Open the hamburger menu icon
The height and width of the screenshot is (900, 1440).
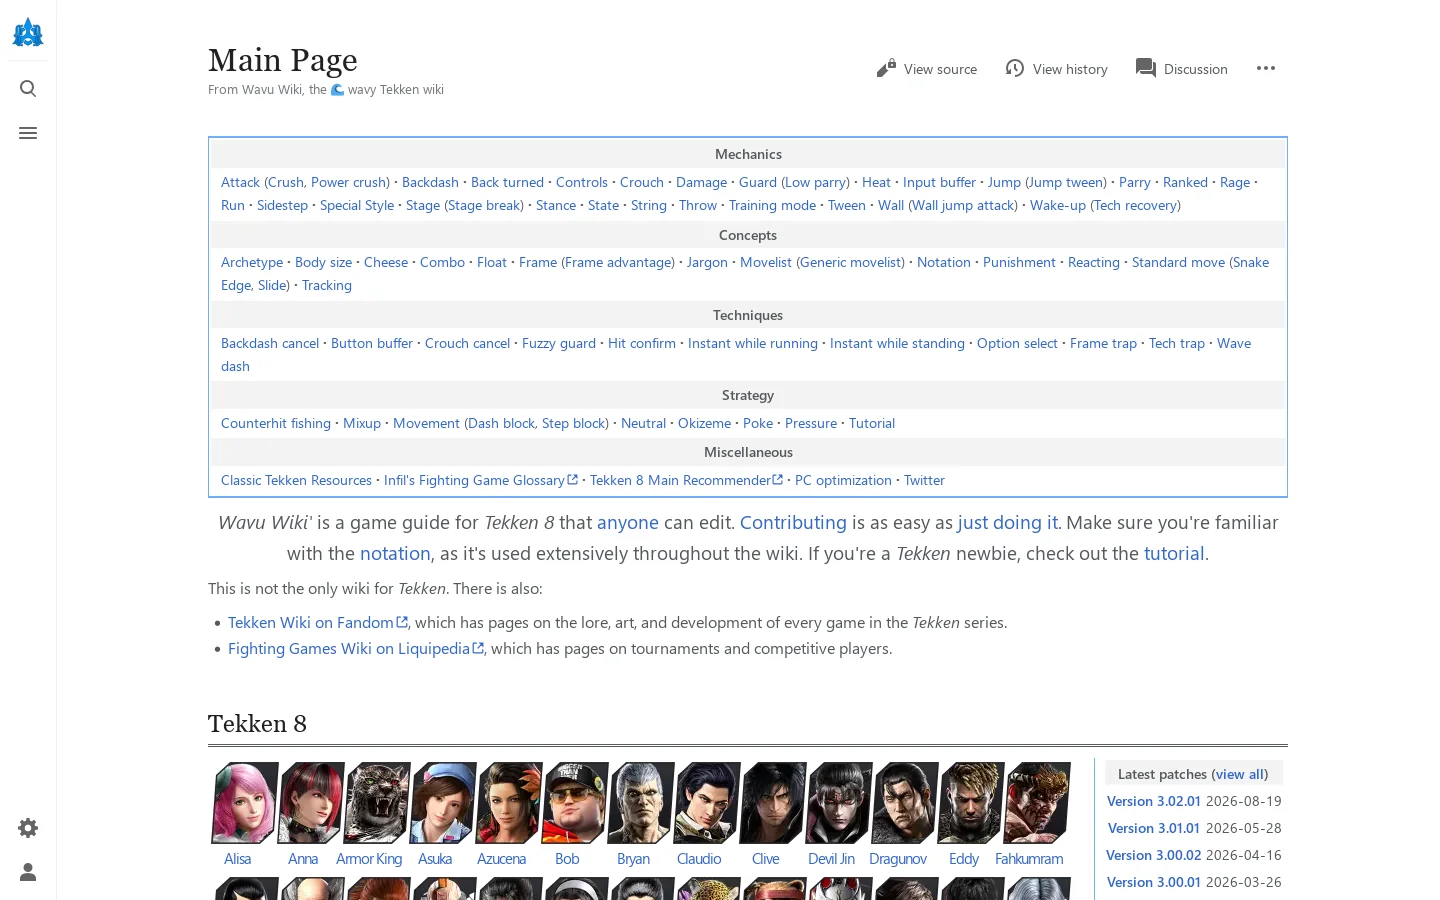[28, 133]
